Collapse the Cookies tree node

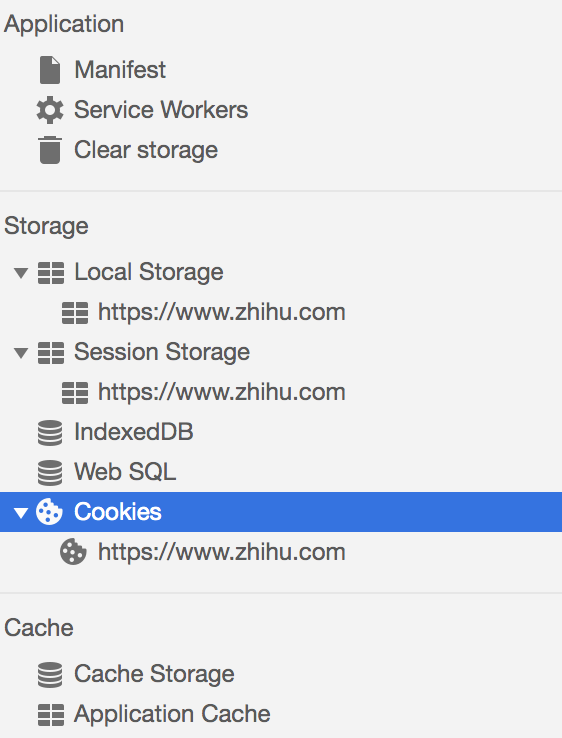(x=21, y=513)
